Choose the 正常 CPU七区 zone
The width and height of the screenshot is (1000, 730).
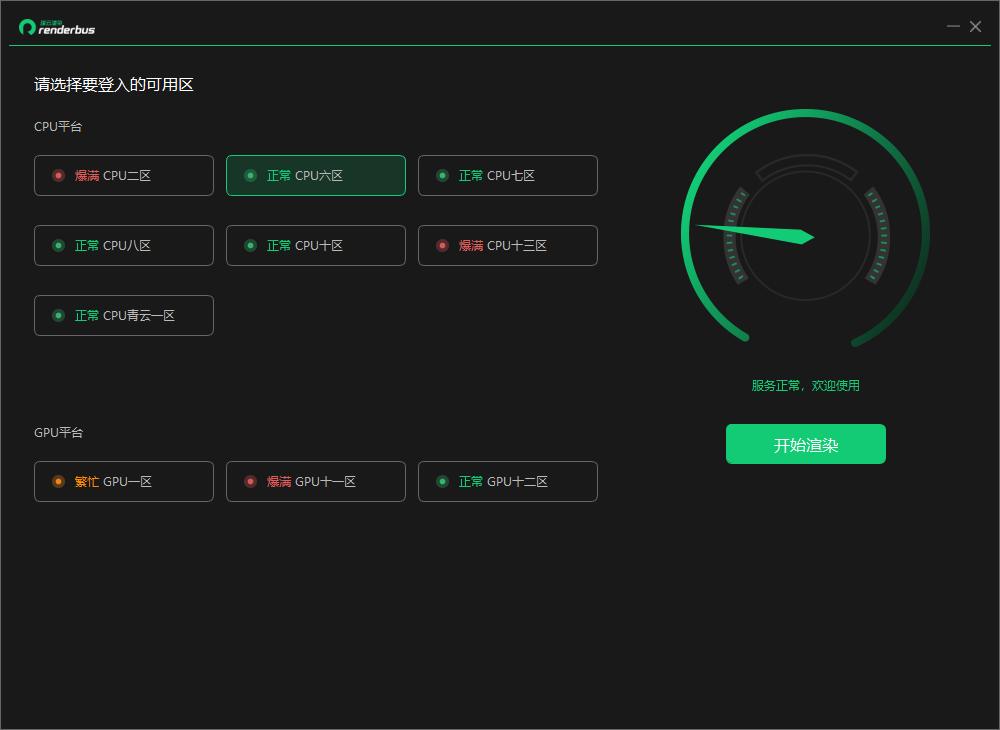[x=508, y=175]
